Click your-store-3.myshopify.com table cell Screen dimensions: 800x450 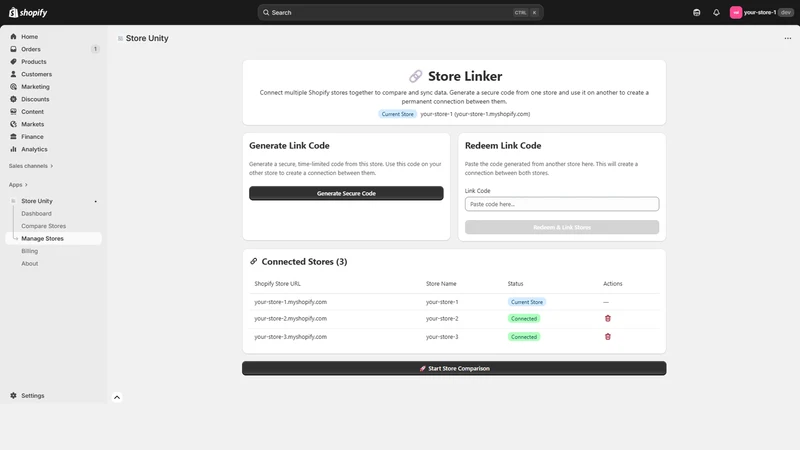coord(290,337)
